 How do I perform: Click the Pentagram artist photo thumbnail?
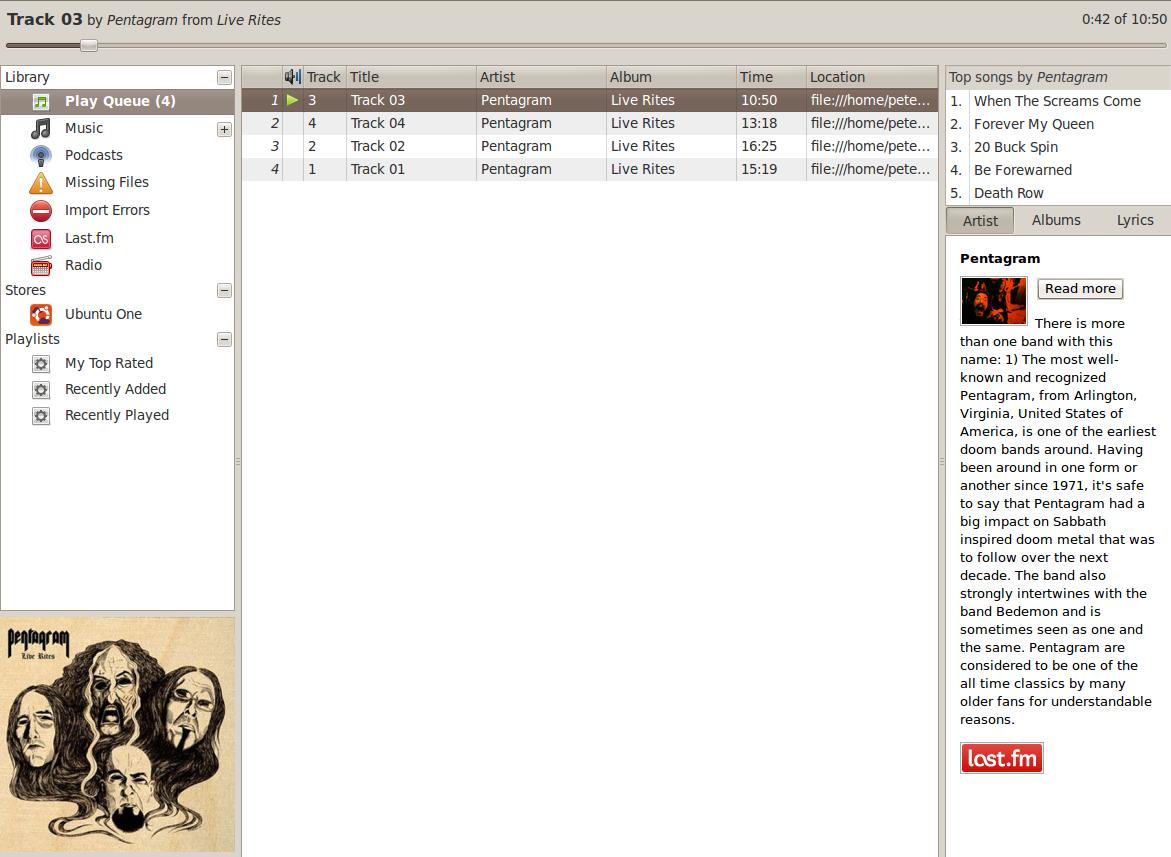pyautogui.click(x=993, y=301)
